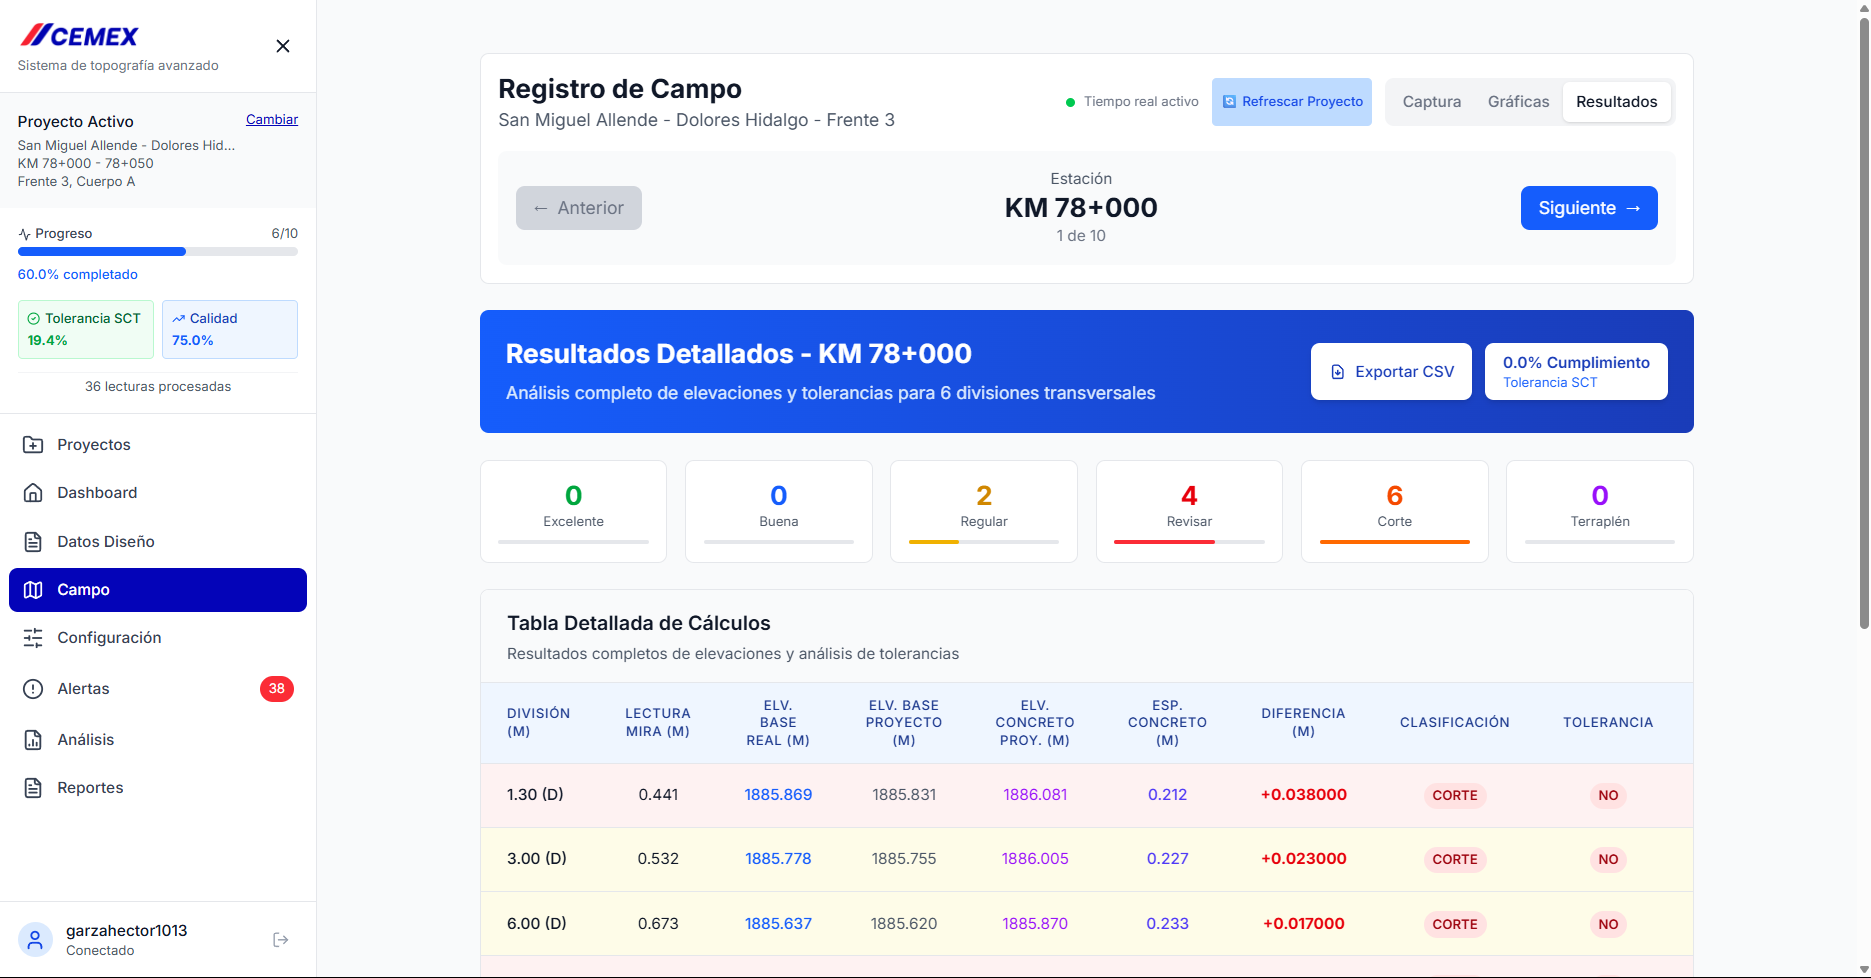
Task: Click the Cambiar link for active project
Action: tap(272, 119)
